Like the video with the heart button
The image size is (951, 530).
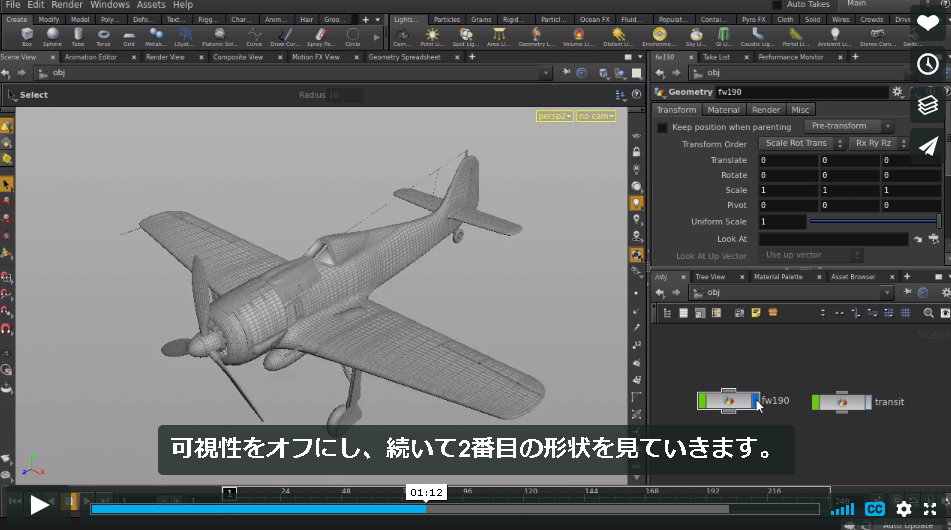click(927, 23)
